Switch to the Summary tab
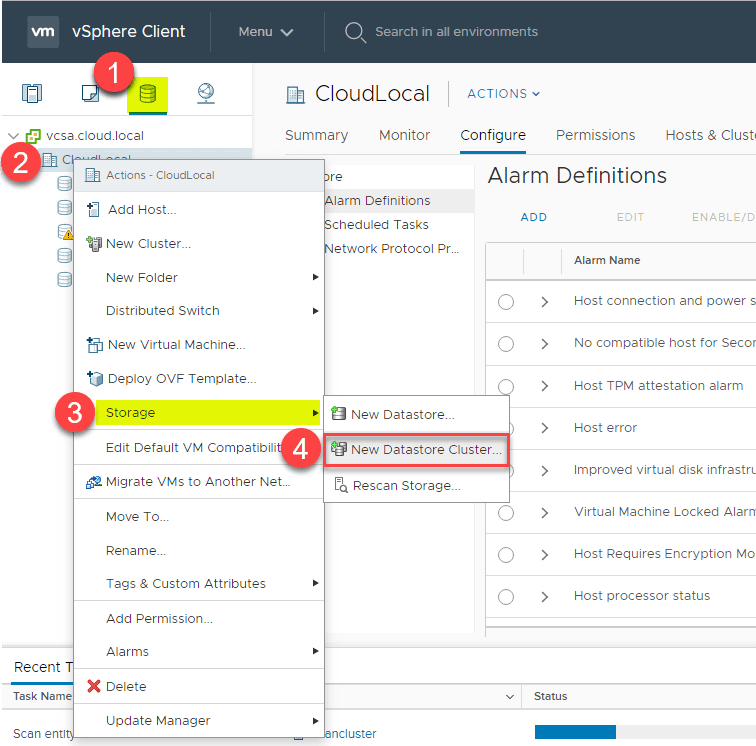Viewport: 756px width, 746px height. [316, 135]
